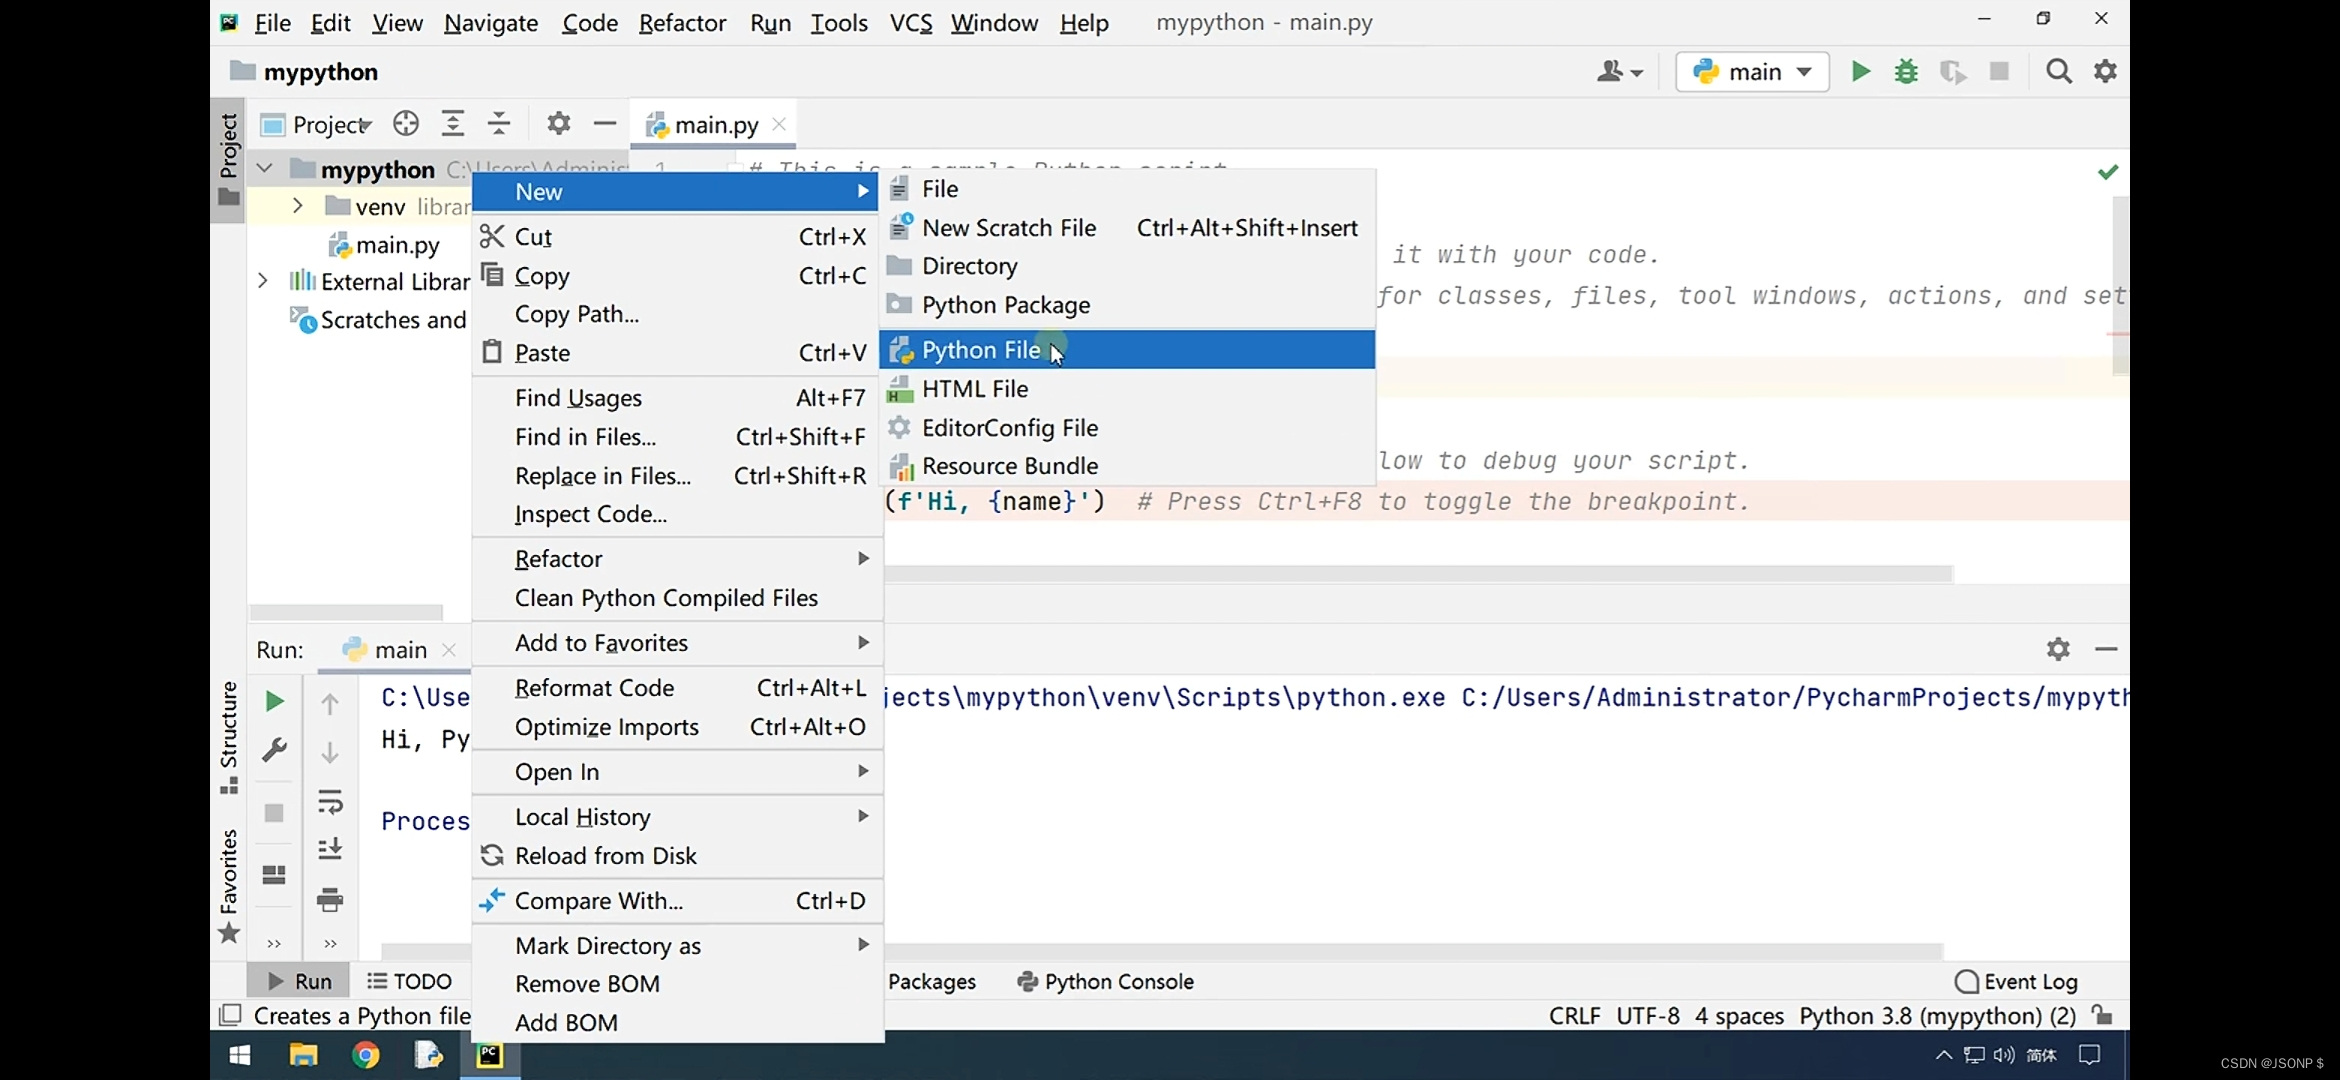The height and width of the screenshot is (1080, 2340).
Task: Open Chrome from Windows taskbar
Action: pyautogui.click(x=366, y=1055)
